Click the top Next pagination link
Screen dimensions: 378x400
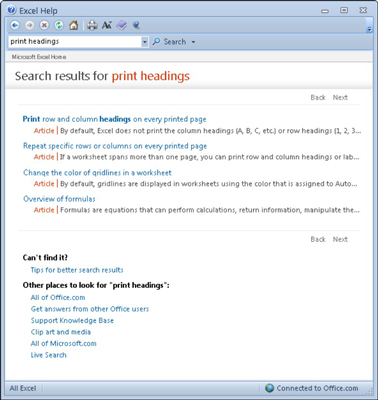[x=340, y=97]
